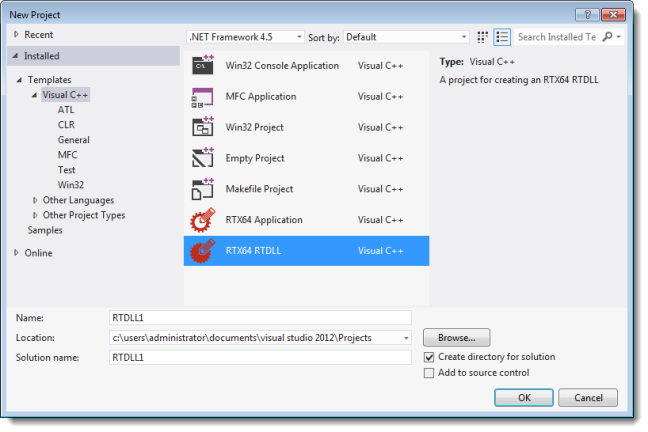
Task: Select the Win32 Project row text
Action: (254, 127)
